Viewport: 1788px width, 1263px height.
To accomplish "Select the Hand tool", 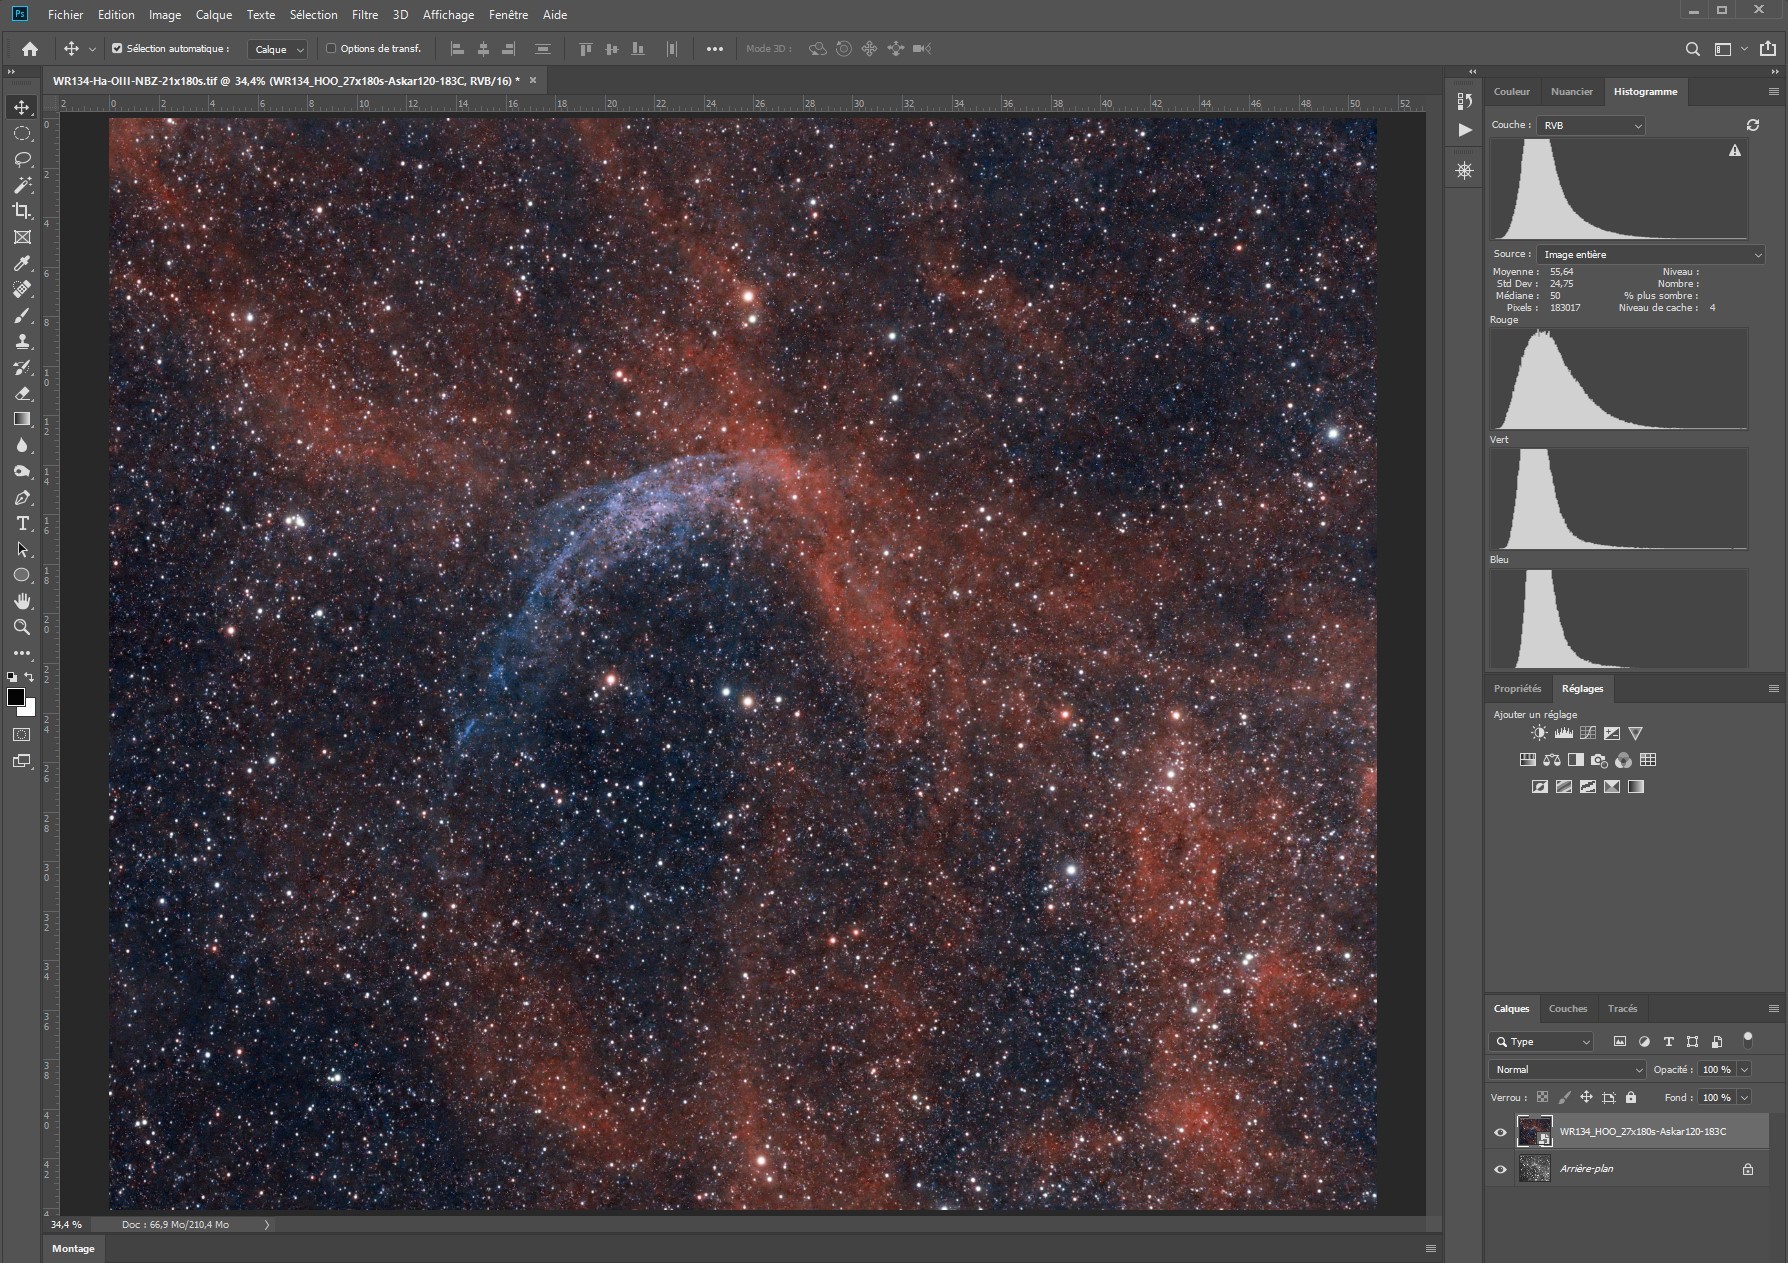I will (x=22, y=601).
